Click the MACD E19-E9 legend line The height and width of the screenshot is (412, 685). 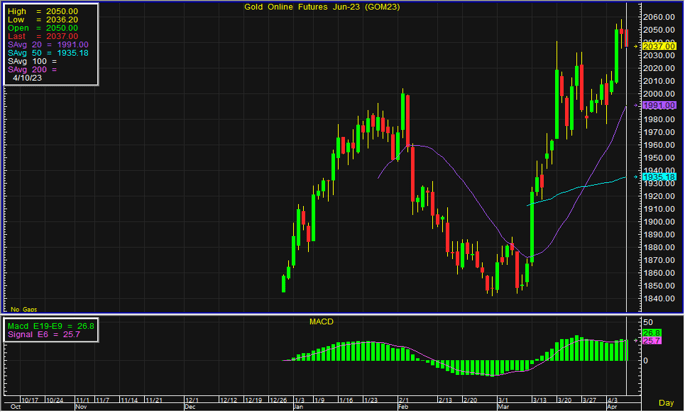[x=50, y=326]
